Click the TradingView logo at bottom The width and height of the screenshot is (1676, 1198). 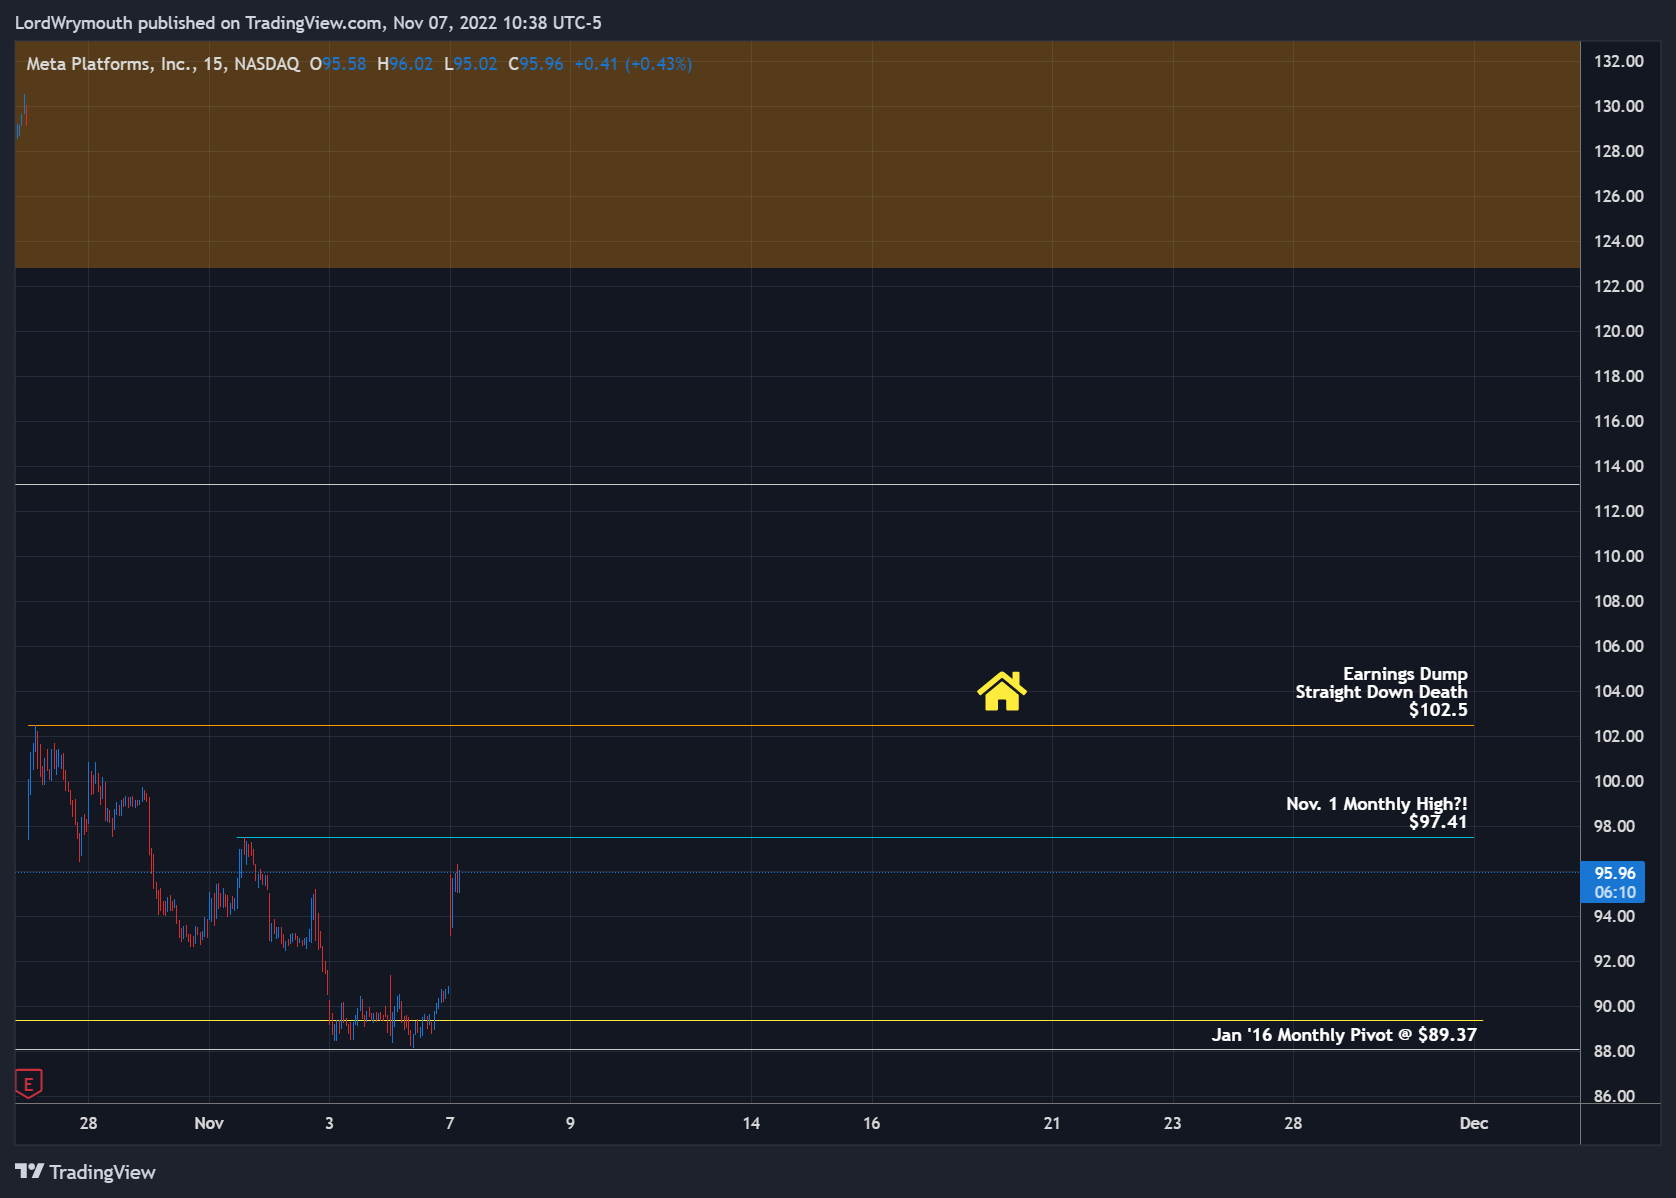pos(86,1172)
